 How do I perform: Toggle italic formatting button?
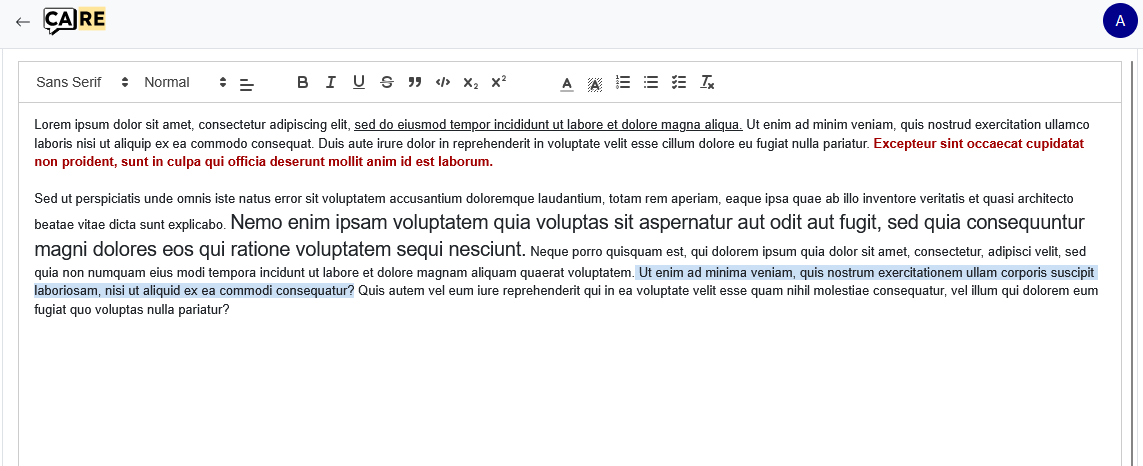pos(331,83)
